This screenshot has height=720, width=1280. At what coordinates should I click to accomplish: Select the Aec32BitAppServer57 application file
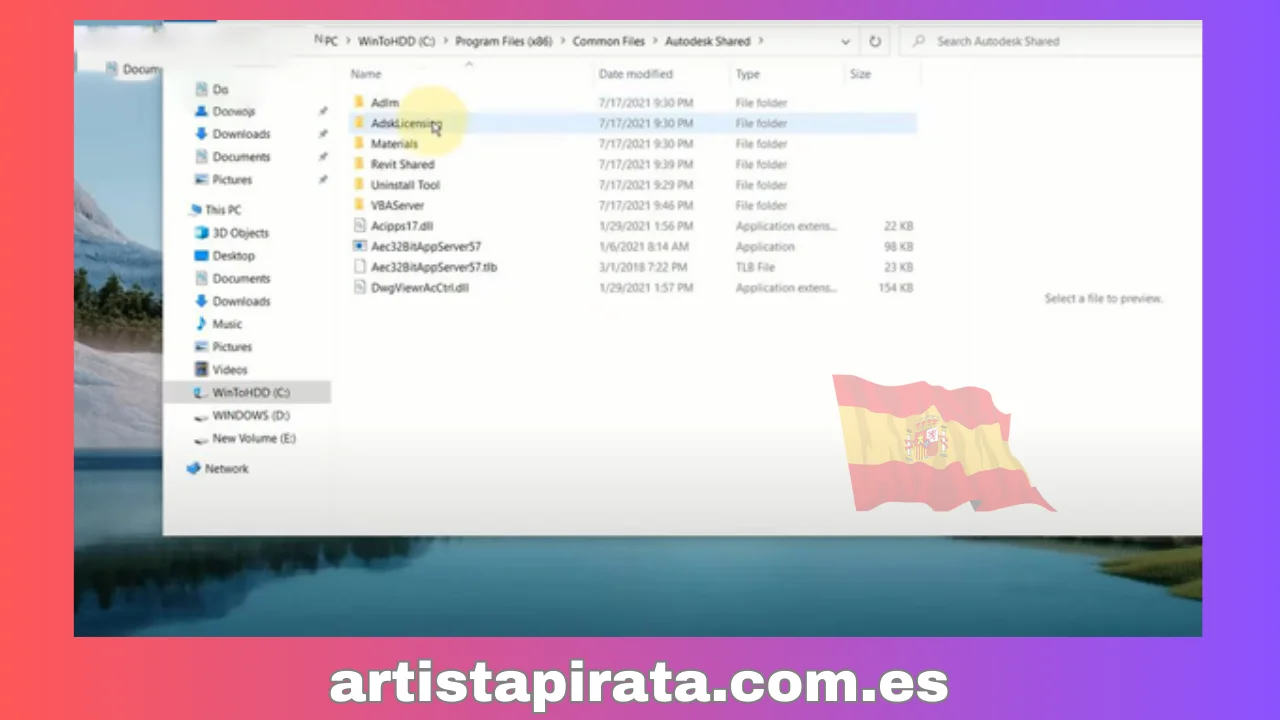(425, 247)
